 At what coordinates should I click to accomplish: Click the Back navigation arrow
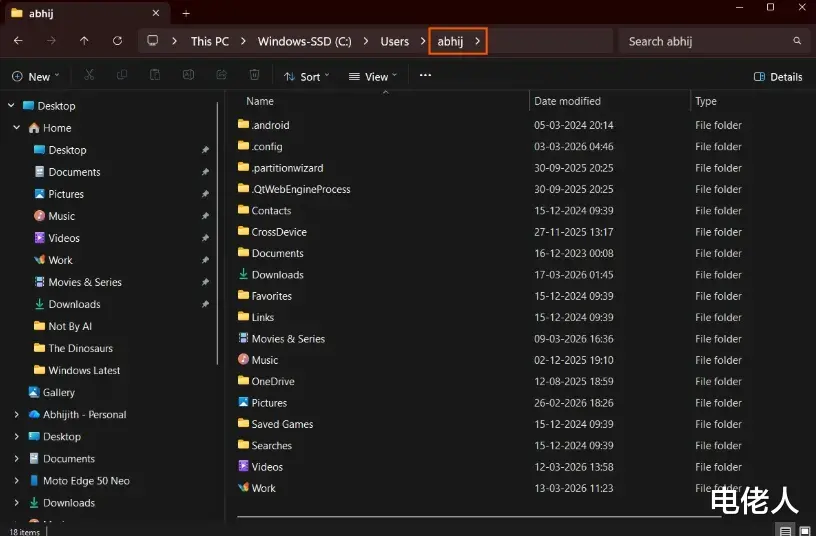click(18, 41)
